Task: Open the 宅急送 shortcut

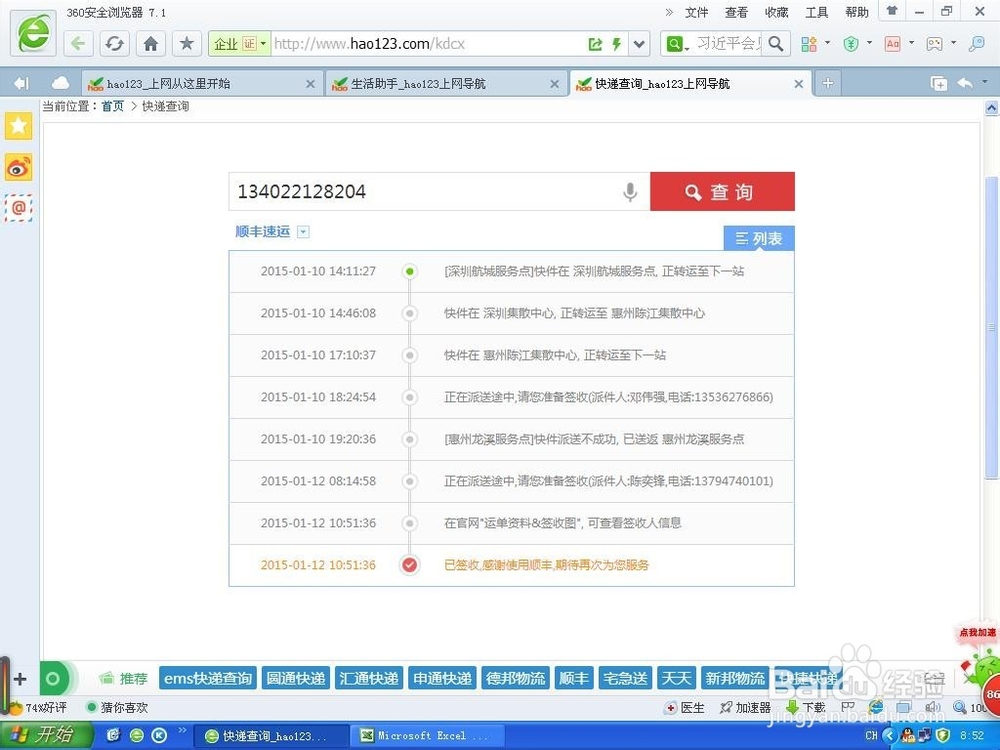Action: [x=626, y=678]
